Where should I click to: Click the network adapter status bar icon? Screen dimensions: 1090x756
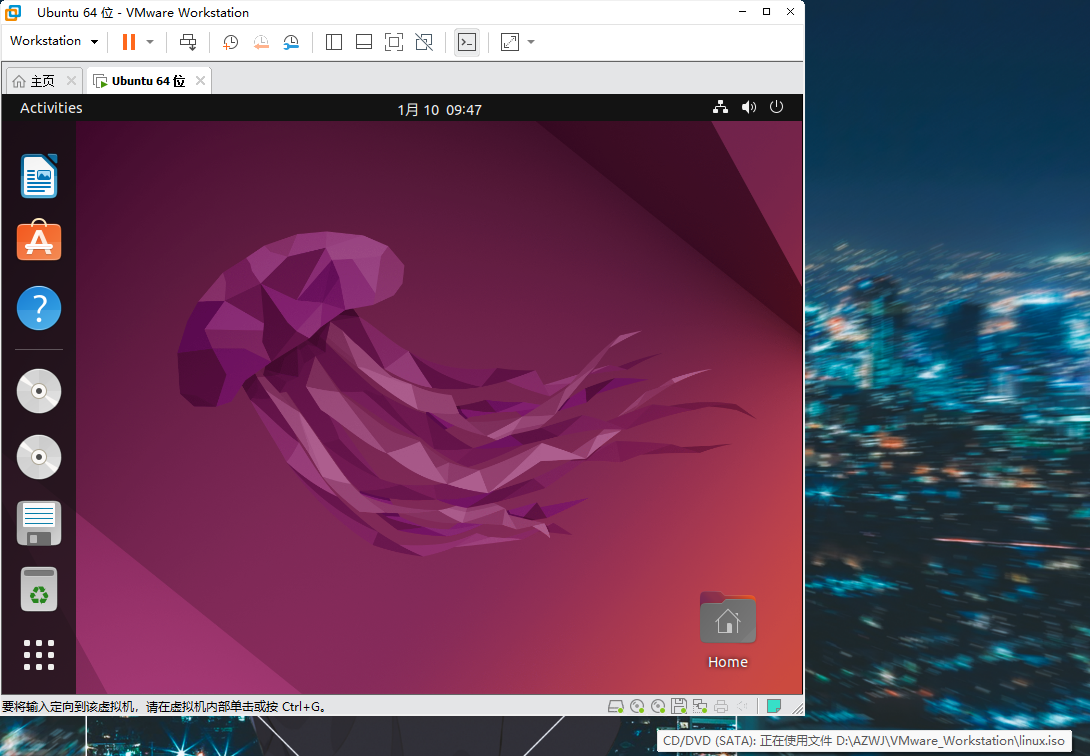[x=700, y=706]
